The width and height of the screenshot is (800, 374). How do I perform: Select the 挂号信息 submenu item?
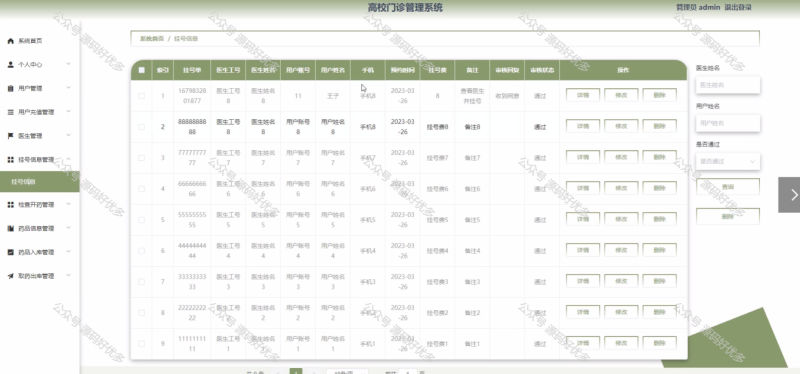40,182
